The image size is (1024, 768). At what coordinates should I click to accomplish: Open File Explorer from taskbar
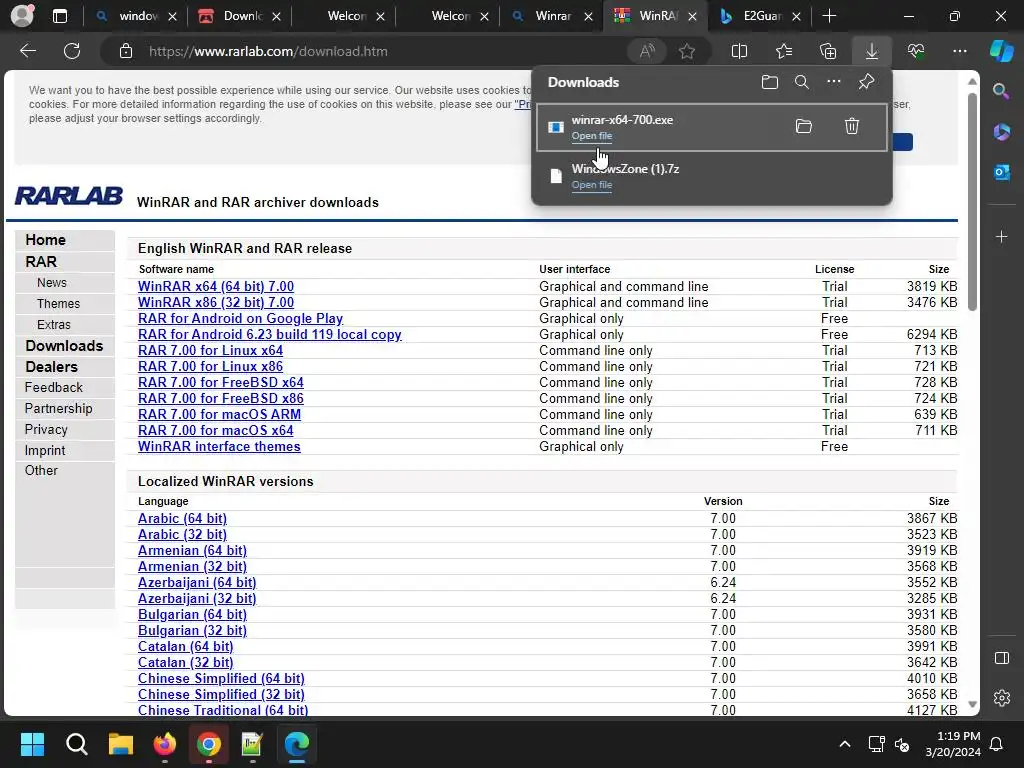point(121,744)
